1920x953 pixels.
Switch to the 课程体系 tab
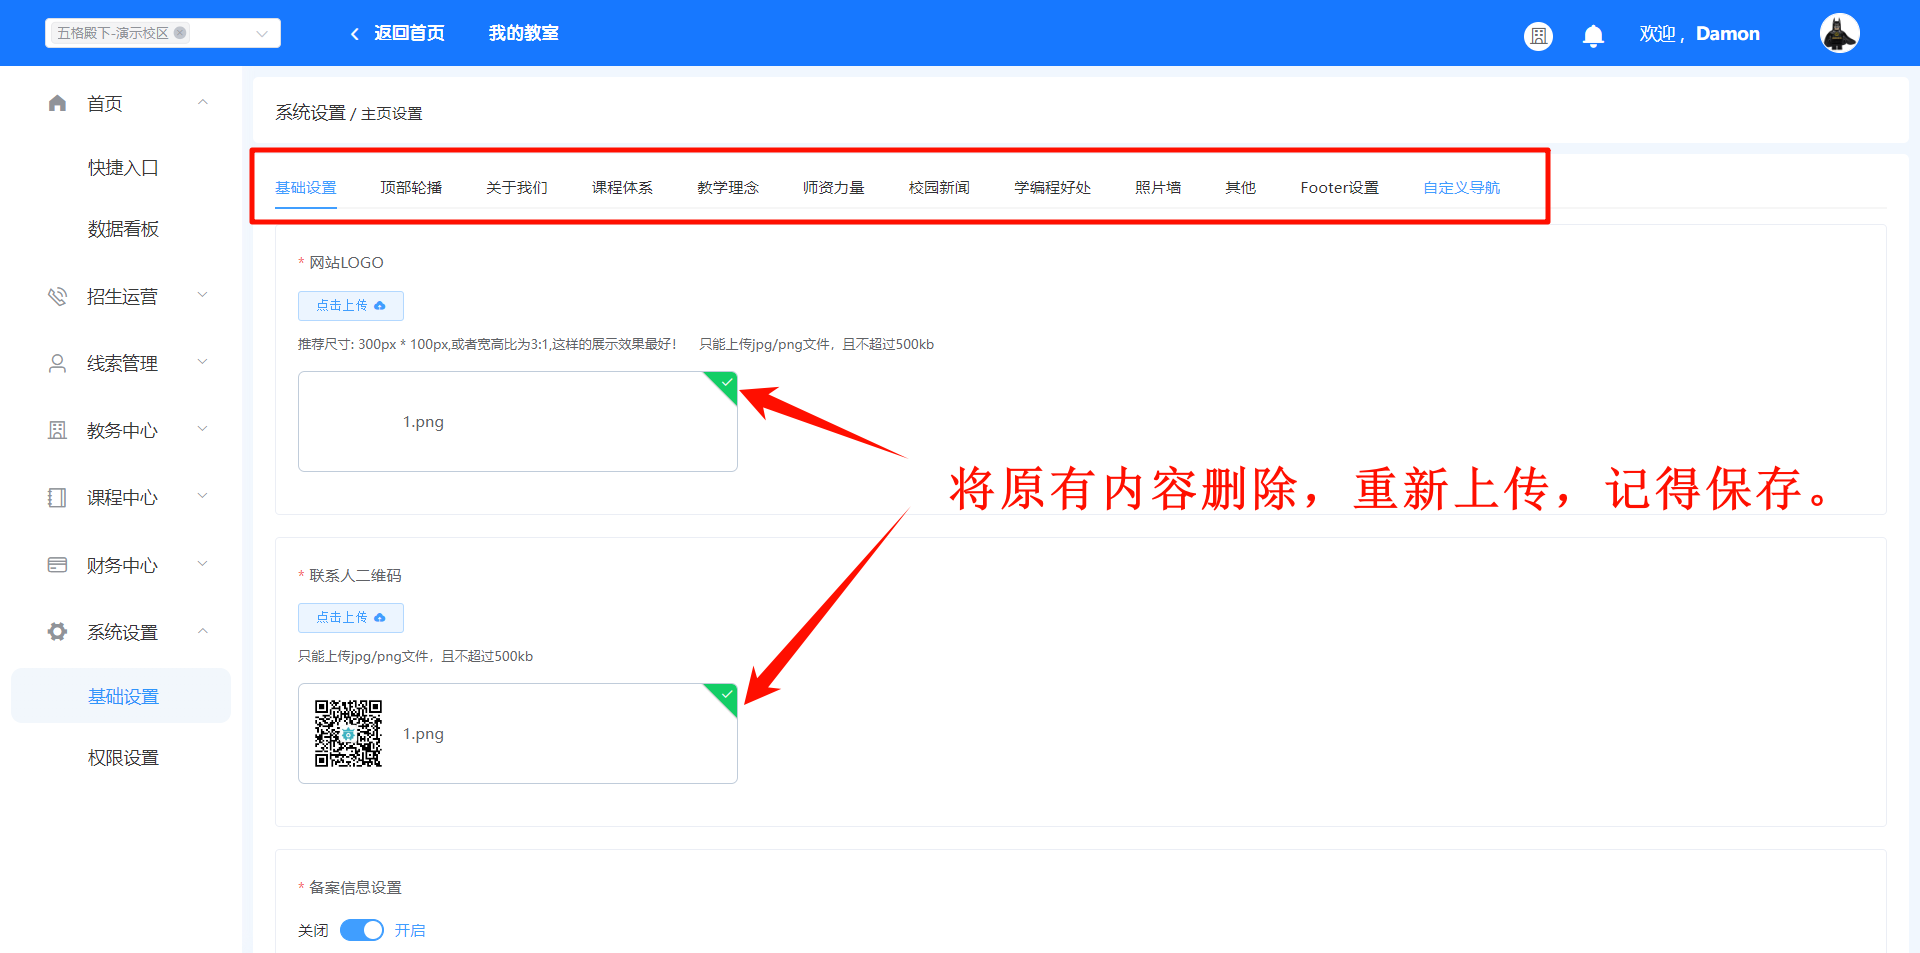(x=622, y=188)
